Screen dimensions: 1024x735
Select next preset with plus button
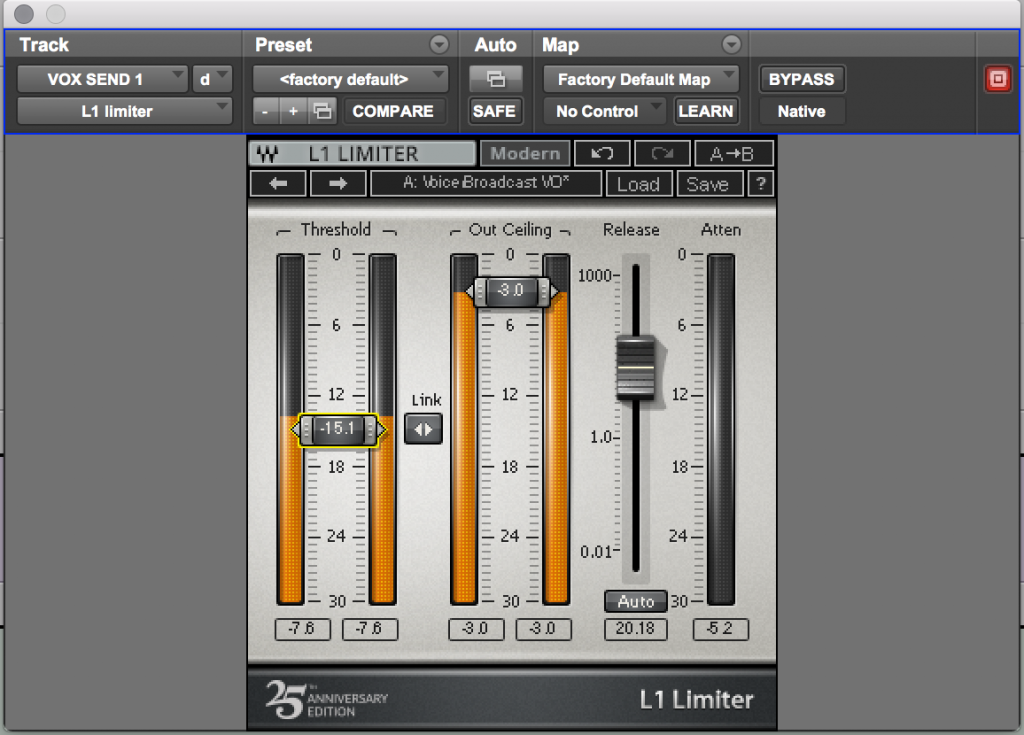click(293, 111)
